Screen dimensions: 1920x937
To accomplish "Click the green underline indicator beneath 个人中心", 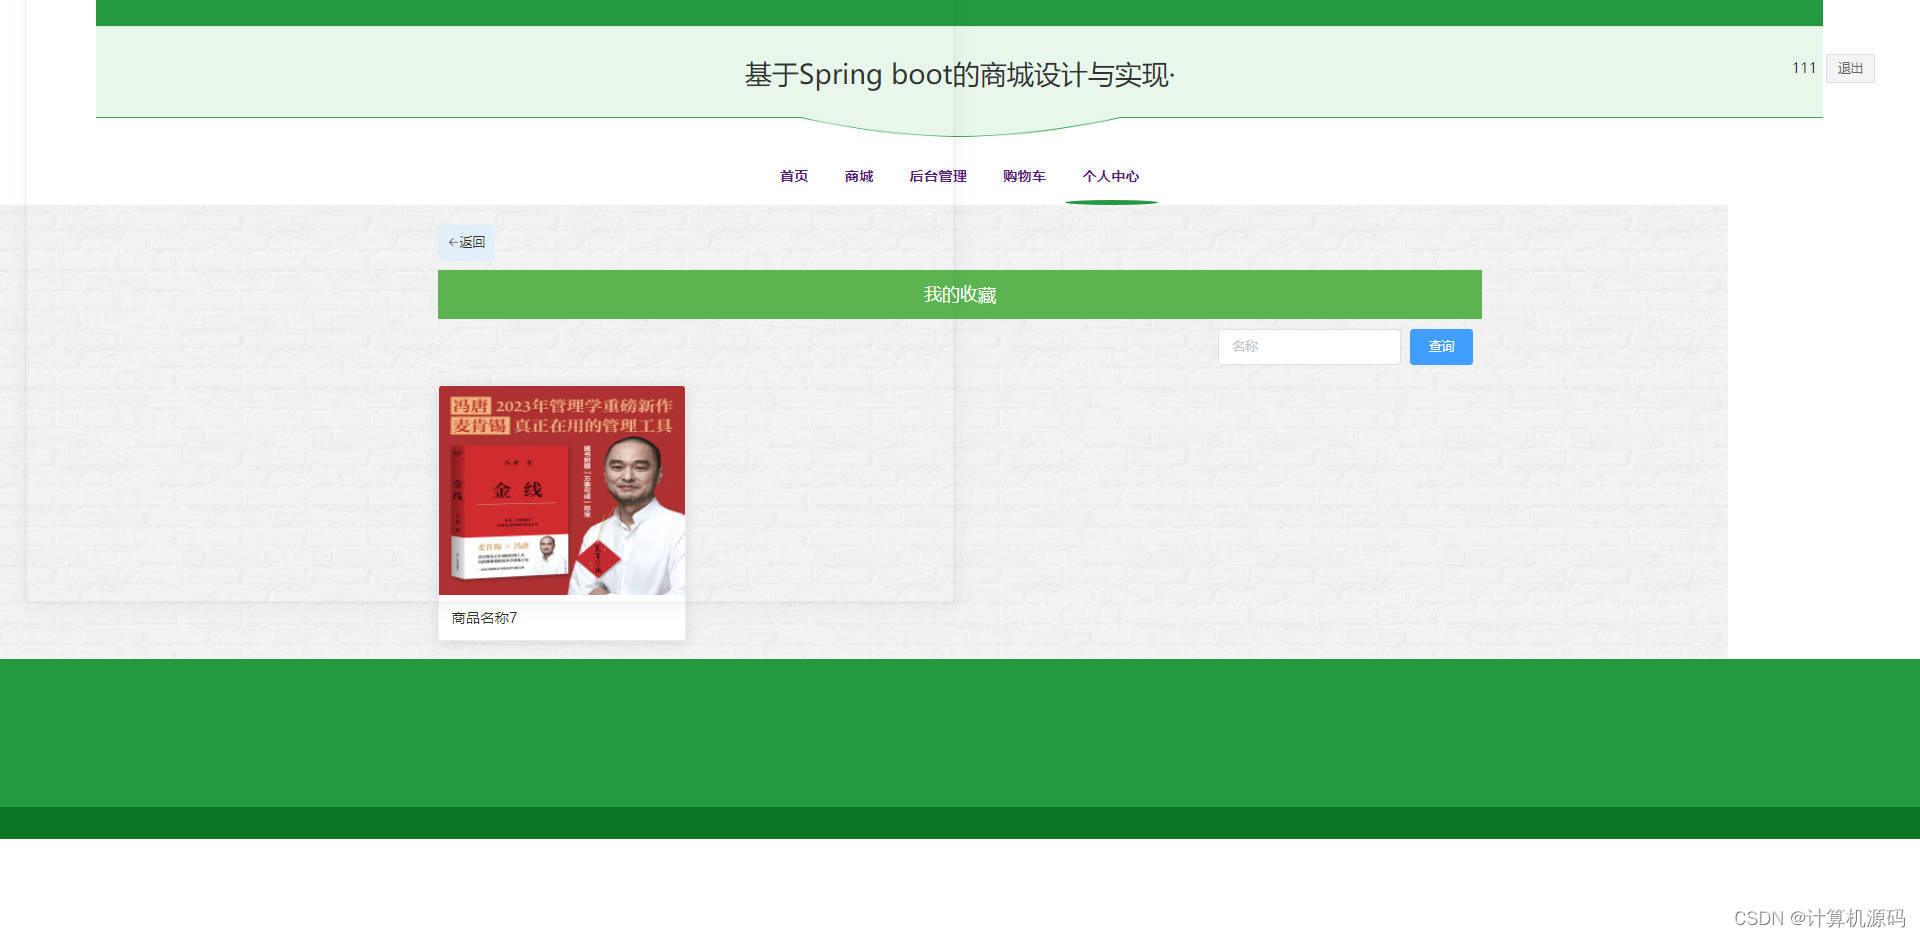I will 1111,200.
